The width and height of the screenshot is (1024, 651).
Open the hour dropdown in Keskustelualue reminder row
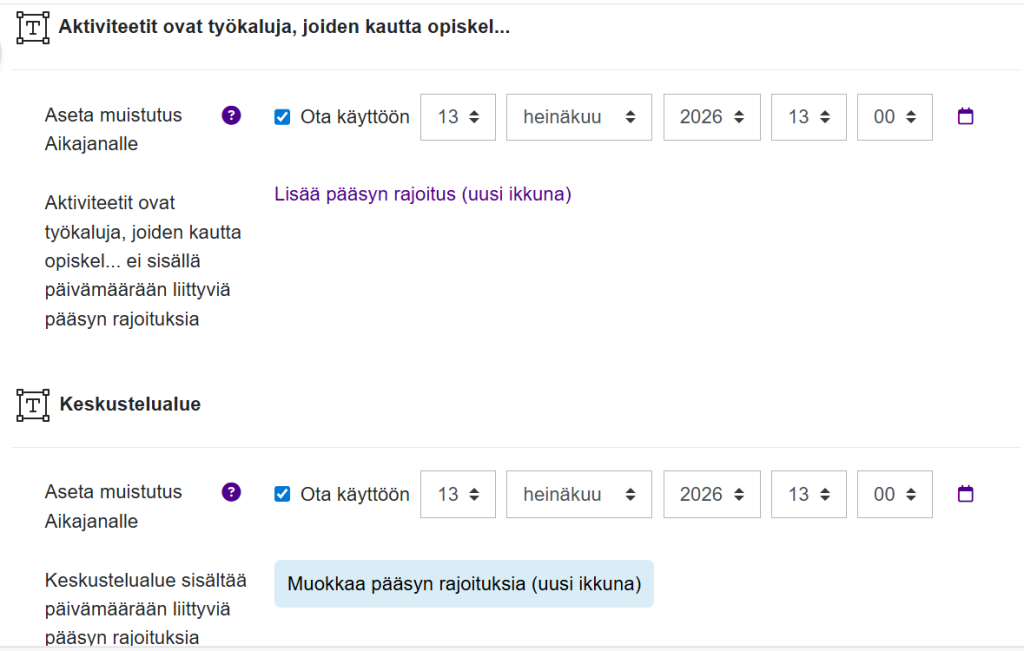[x=808, y=494]
